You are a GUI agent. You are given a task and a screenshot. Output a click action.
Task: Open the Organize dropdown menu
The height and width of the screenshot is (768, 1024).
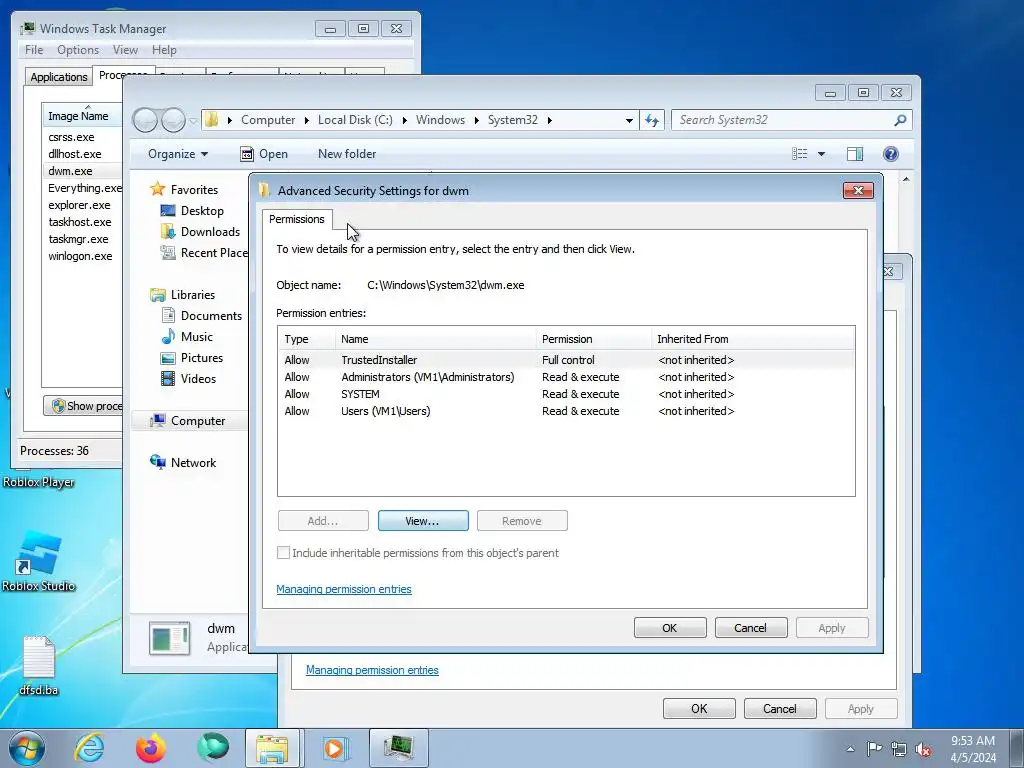178,154
